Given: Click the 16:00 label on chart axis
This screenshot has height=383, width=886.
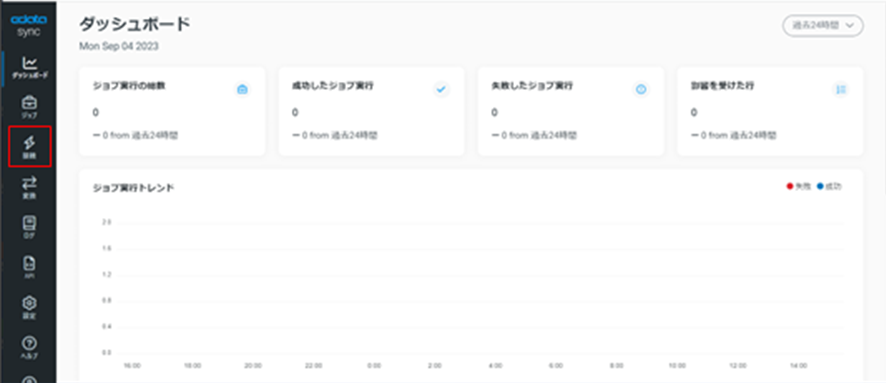Looking at the screenshot, I should pyautogui.click(x=132, y=366).
